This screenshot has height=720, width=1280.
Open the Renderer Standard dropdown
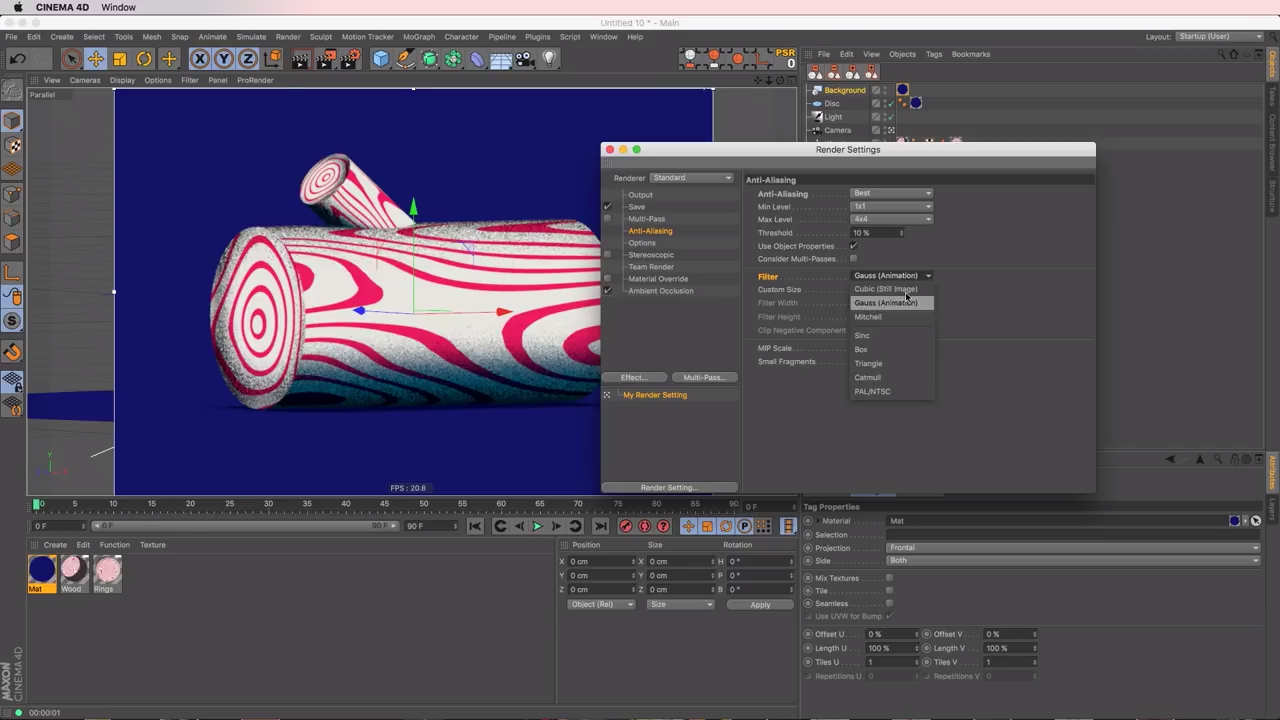point(691,178)
